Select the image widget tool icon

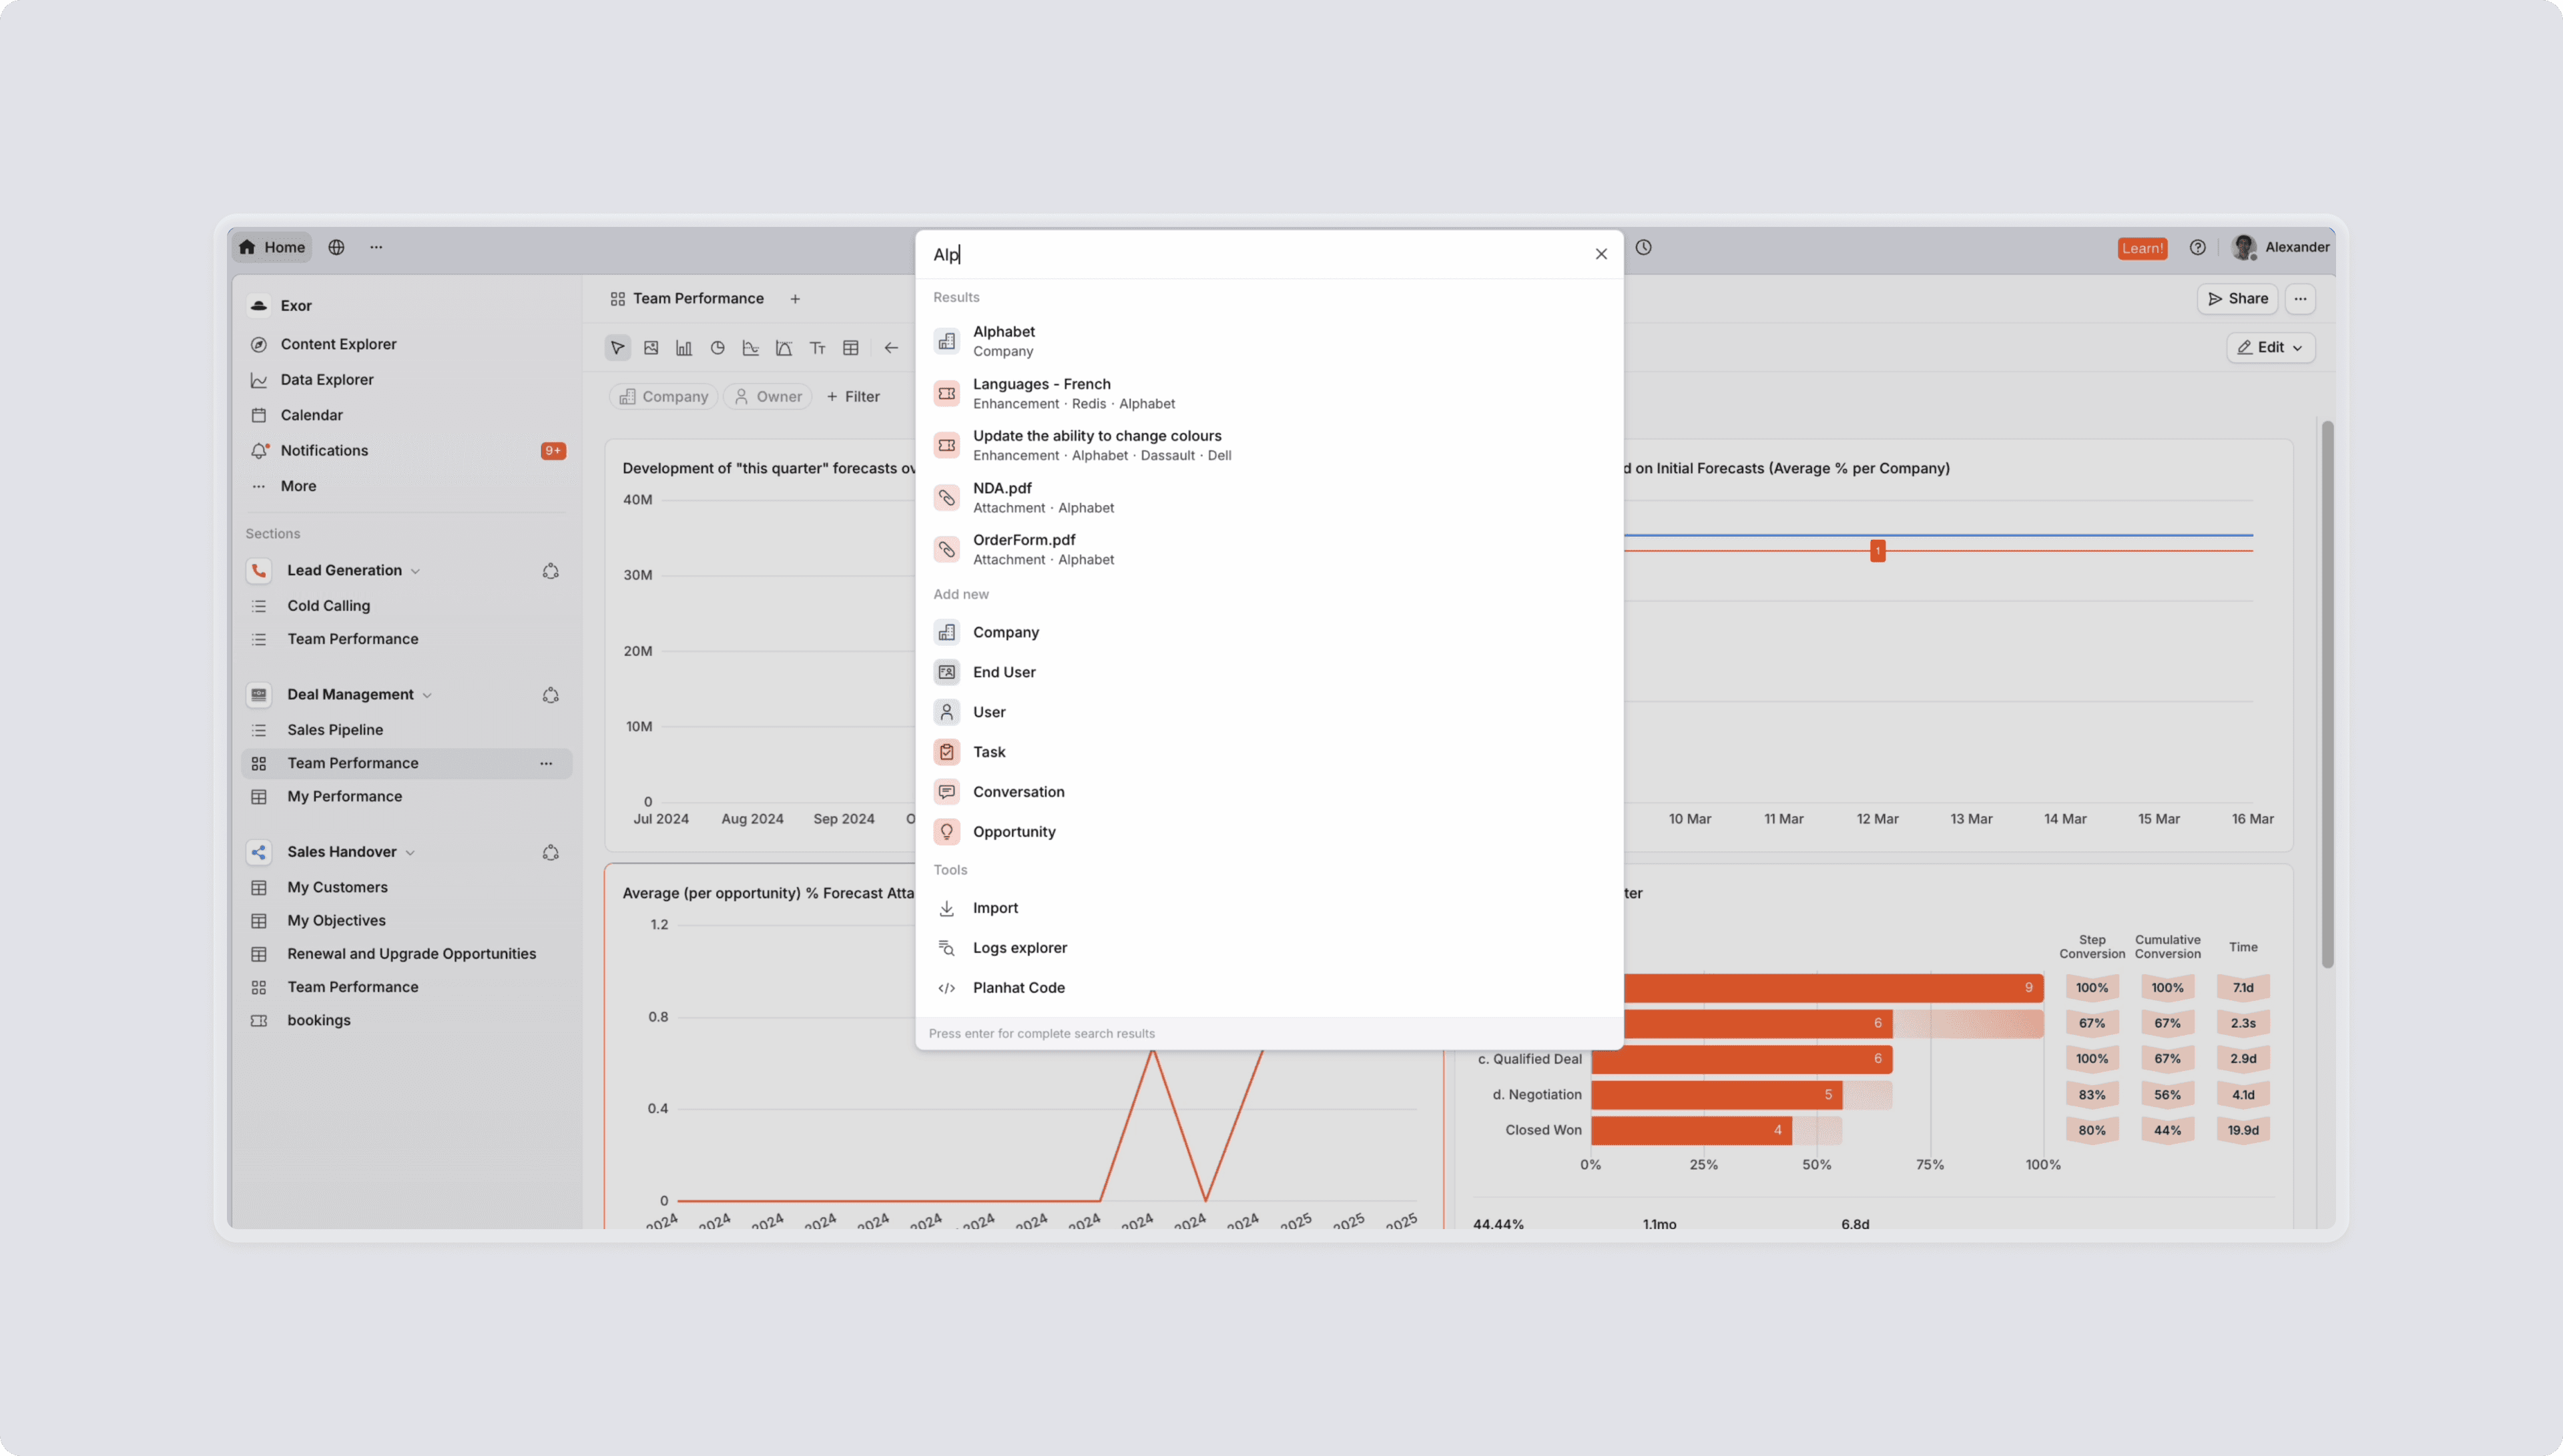tap(651, 348)
